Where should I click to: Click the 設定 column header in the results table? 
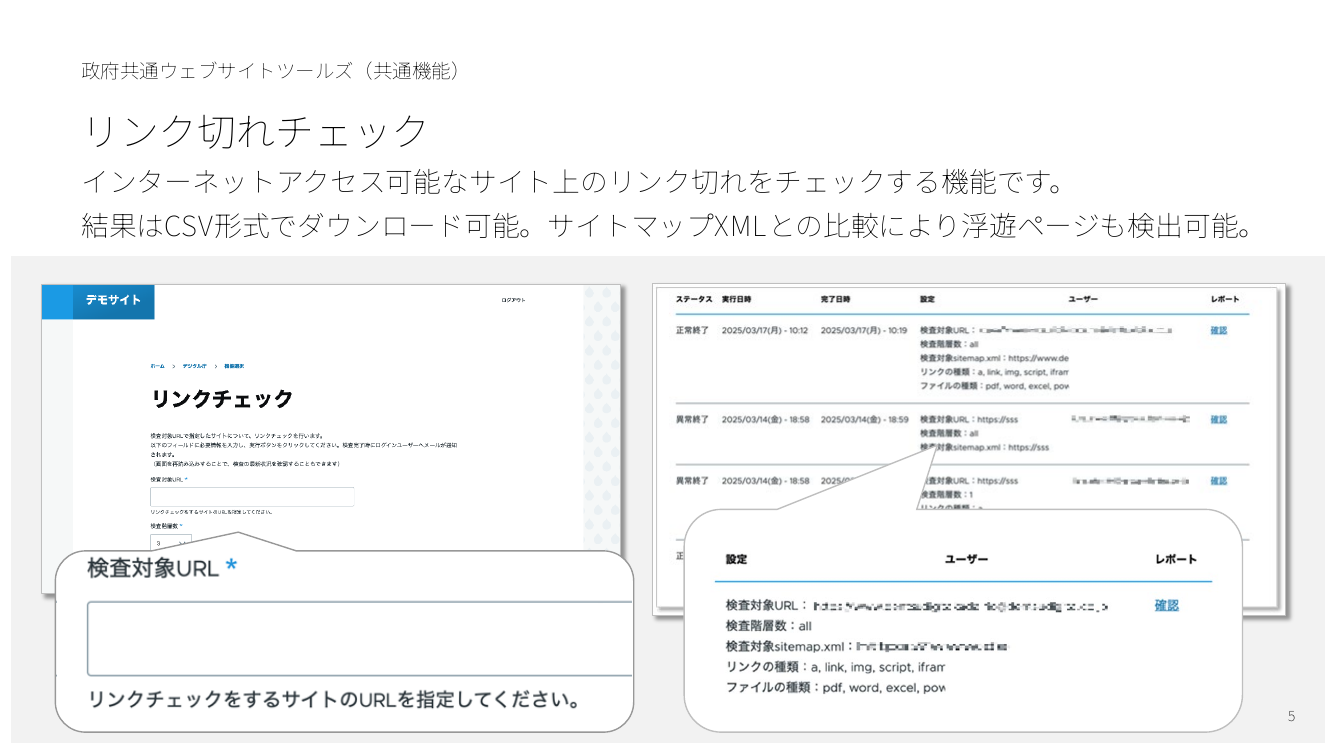pos(927,299)
